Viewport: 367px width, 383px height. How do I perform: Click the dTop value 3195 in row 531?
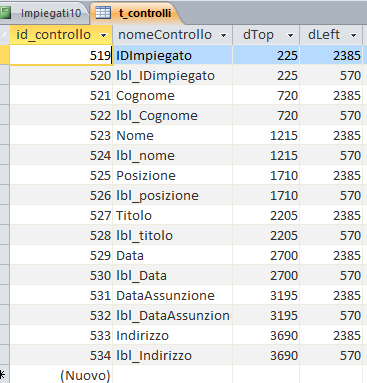(x=266, y=295)
